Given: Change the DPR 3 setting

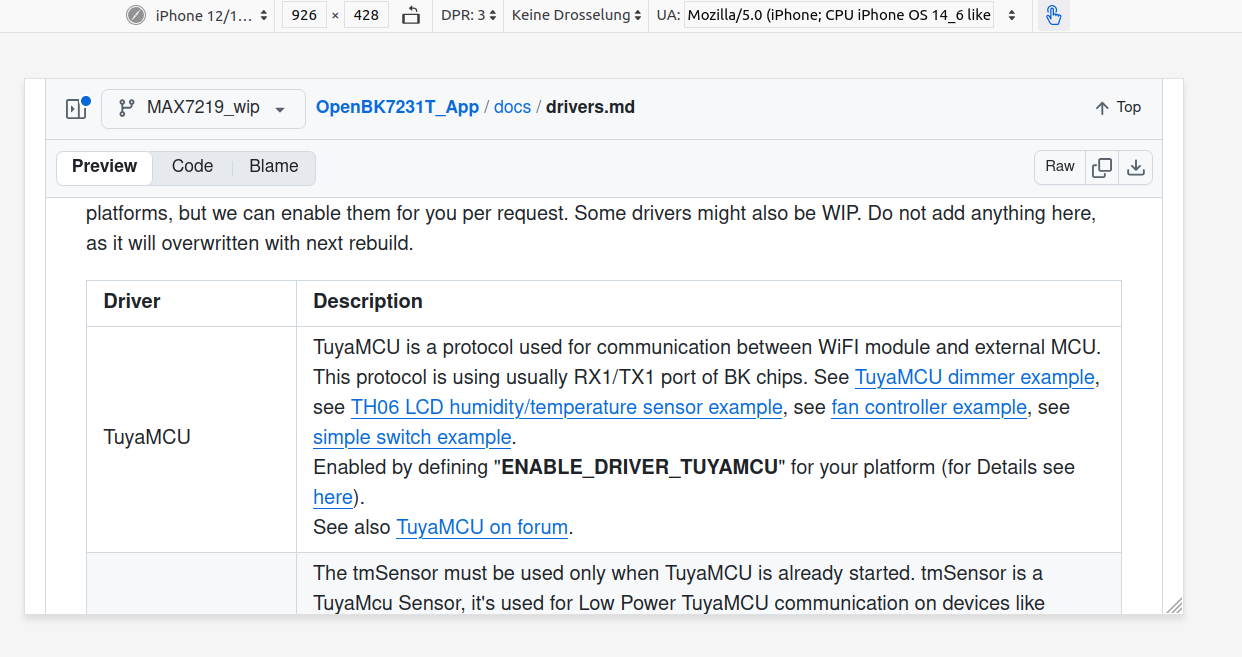Looking at the screenshot, I should (469, 15).
